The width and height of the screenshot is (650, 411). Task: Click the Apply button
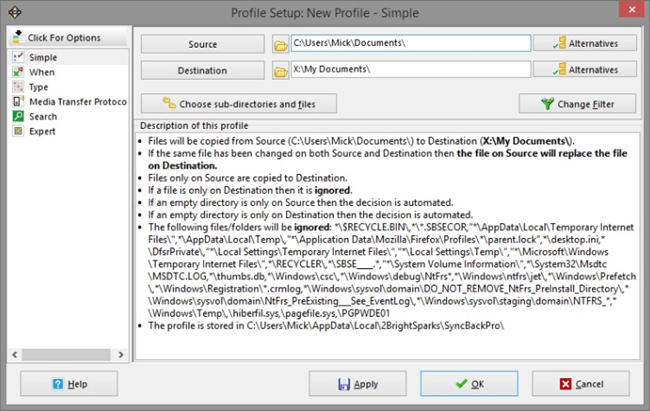pos(357,384)
